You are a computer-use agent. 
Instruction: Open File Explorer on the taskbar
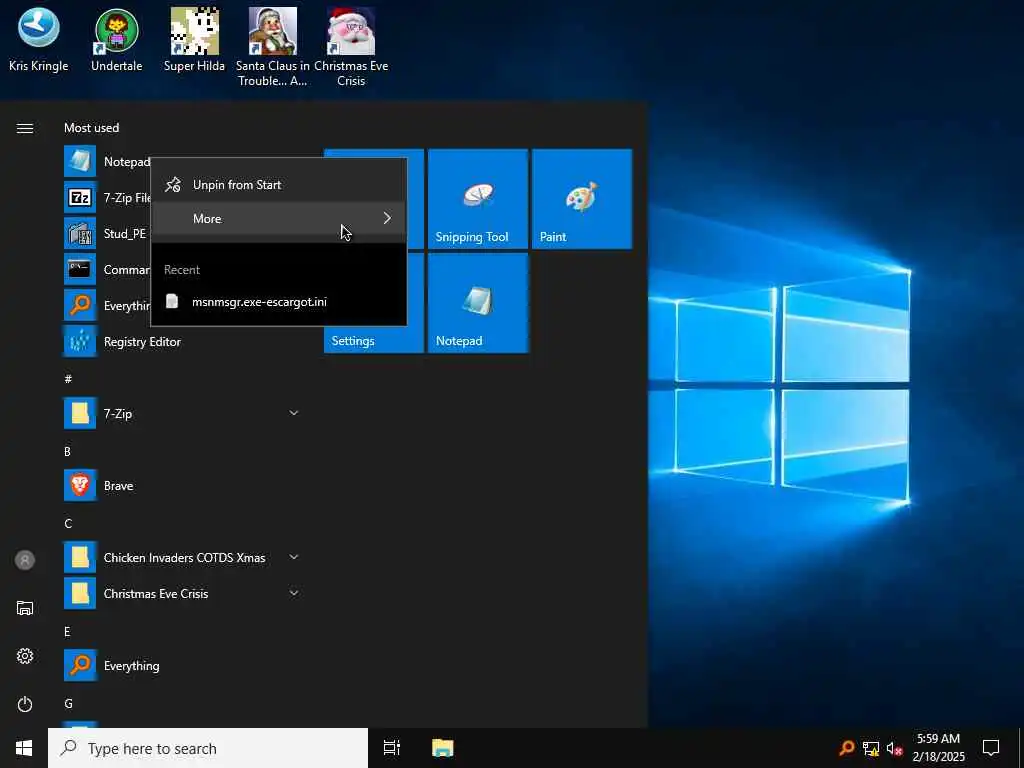coord(443,748)
